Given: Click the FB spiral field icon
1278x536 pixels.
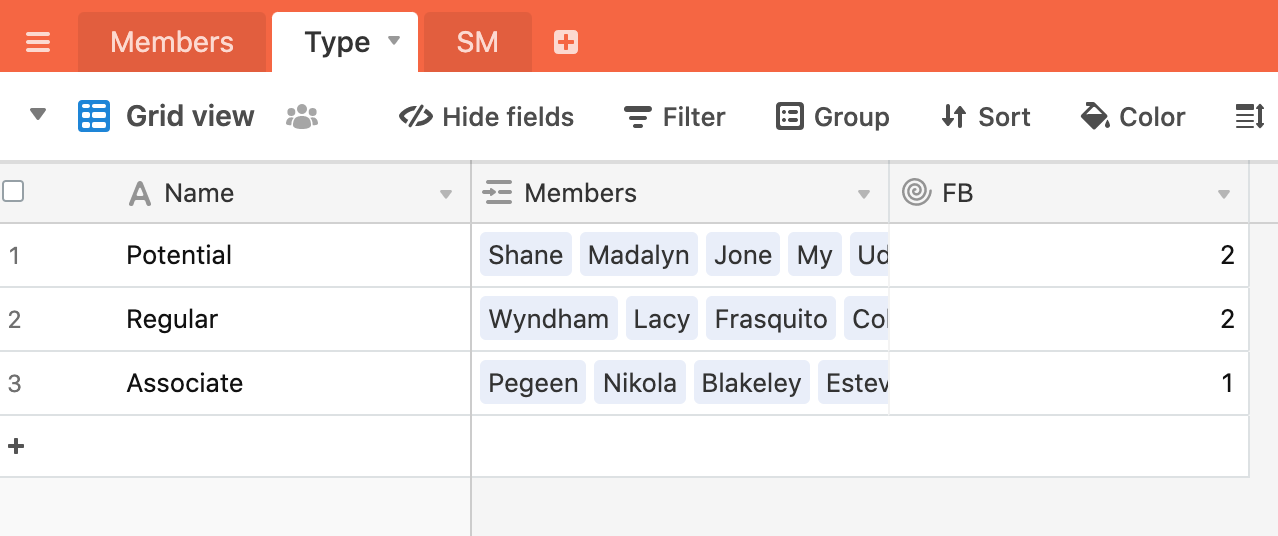Looking at the screenshot, I should click(916, 192).
